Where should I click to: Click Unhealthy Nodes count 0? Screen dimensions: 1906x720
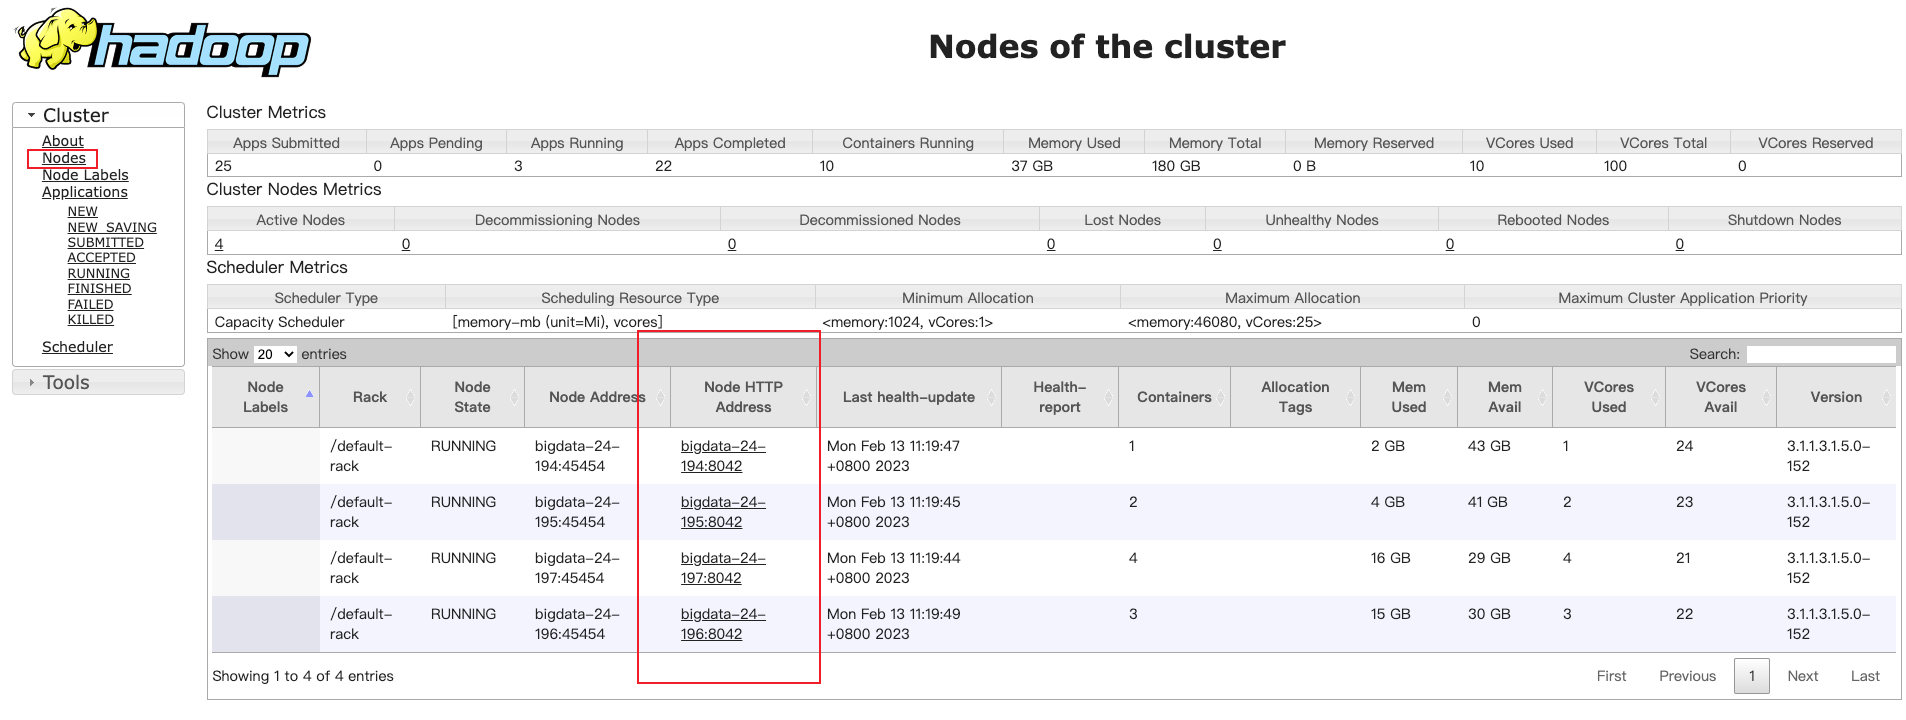pyautogui.click(x=1217, y=244)
